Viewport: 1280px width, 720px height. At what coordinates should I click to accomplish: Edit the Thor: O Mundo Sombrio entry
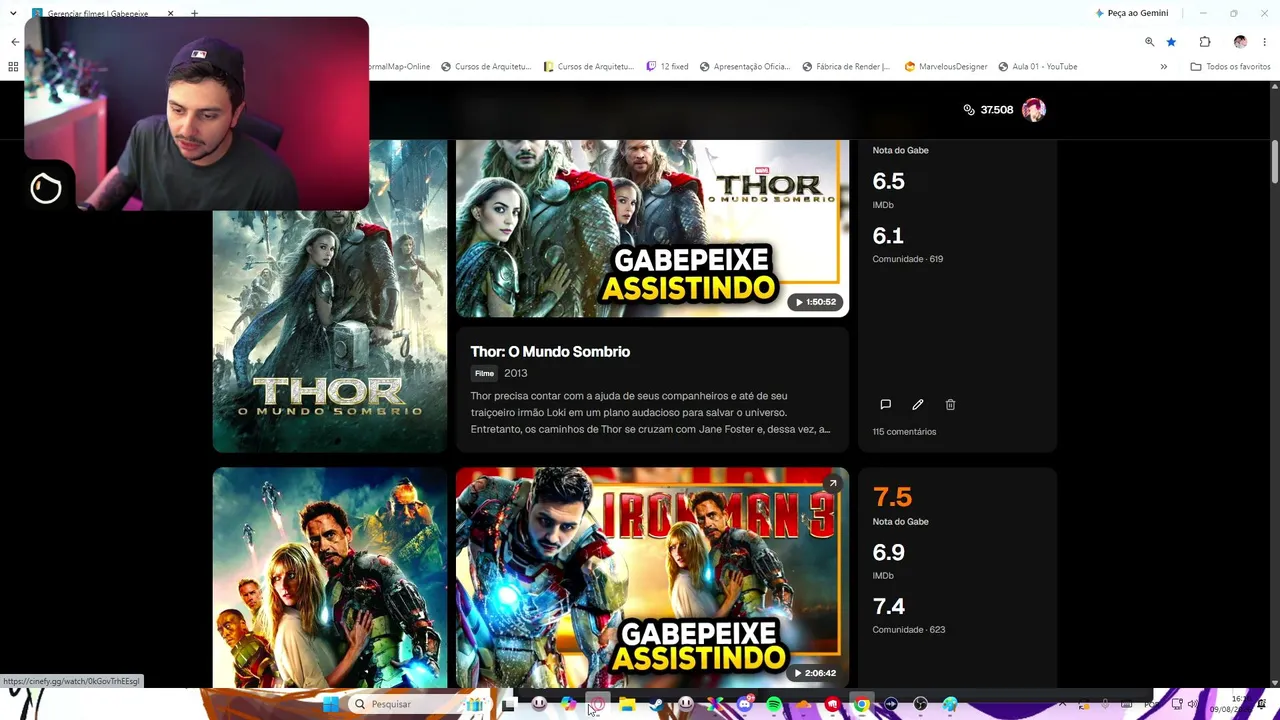pyautogui.click(x=918, y=405)
